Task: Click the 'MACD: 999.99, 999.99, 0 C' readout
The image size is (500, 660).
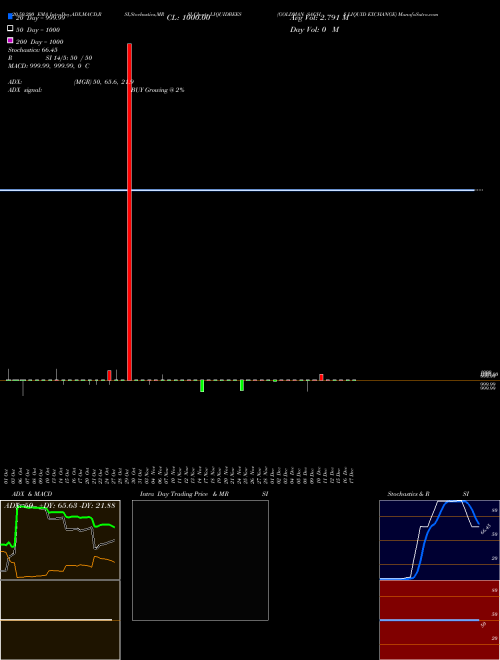Action: pyautogui.click(x=48, y=66)
